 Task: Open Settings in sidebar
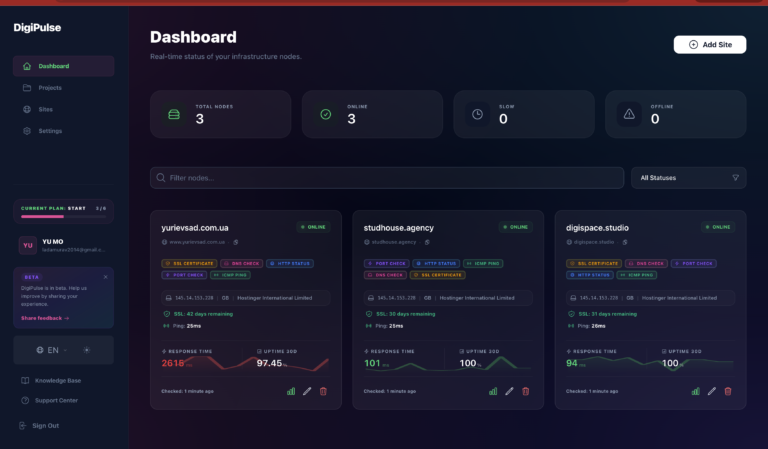click(x=64, y=131)
